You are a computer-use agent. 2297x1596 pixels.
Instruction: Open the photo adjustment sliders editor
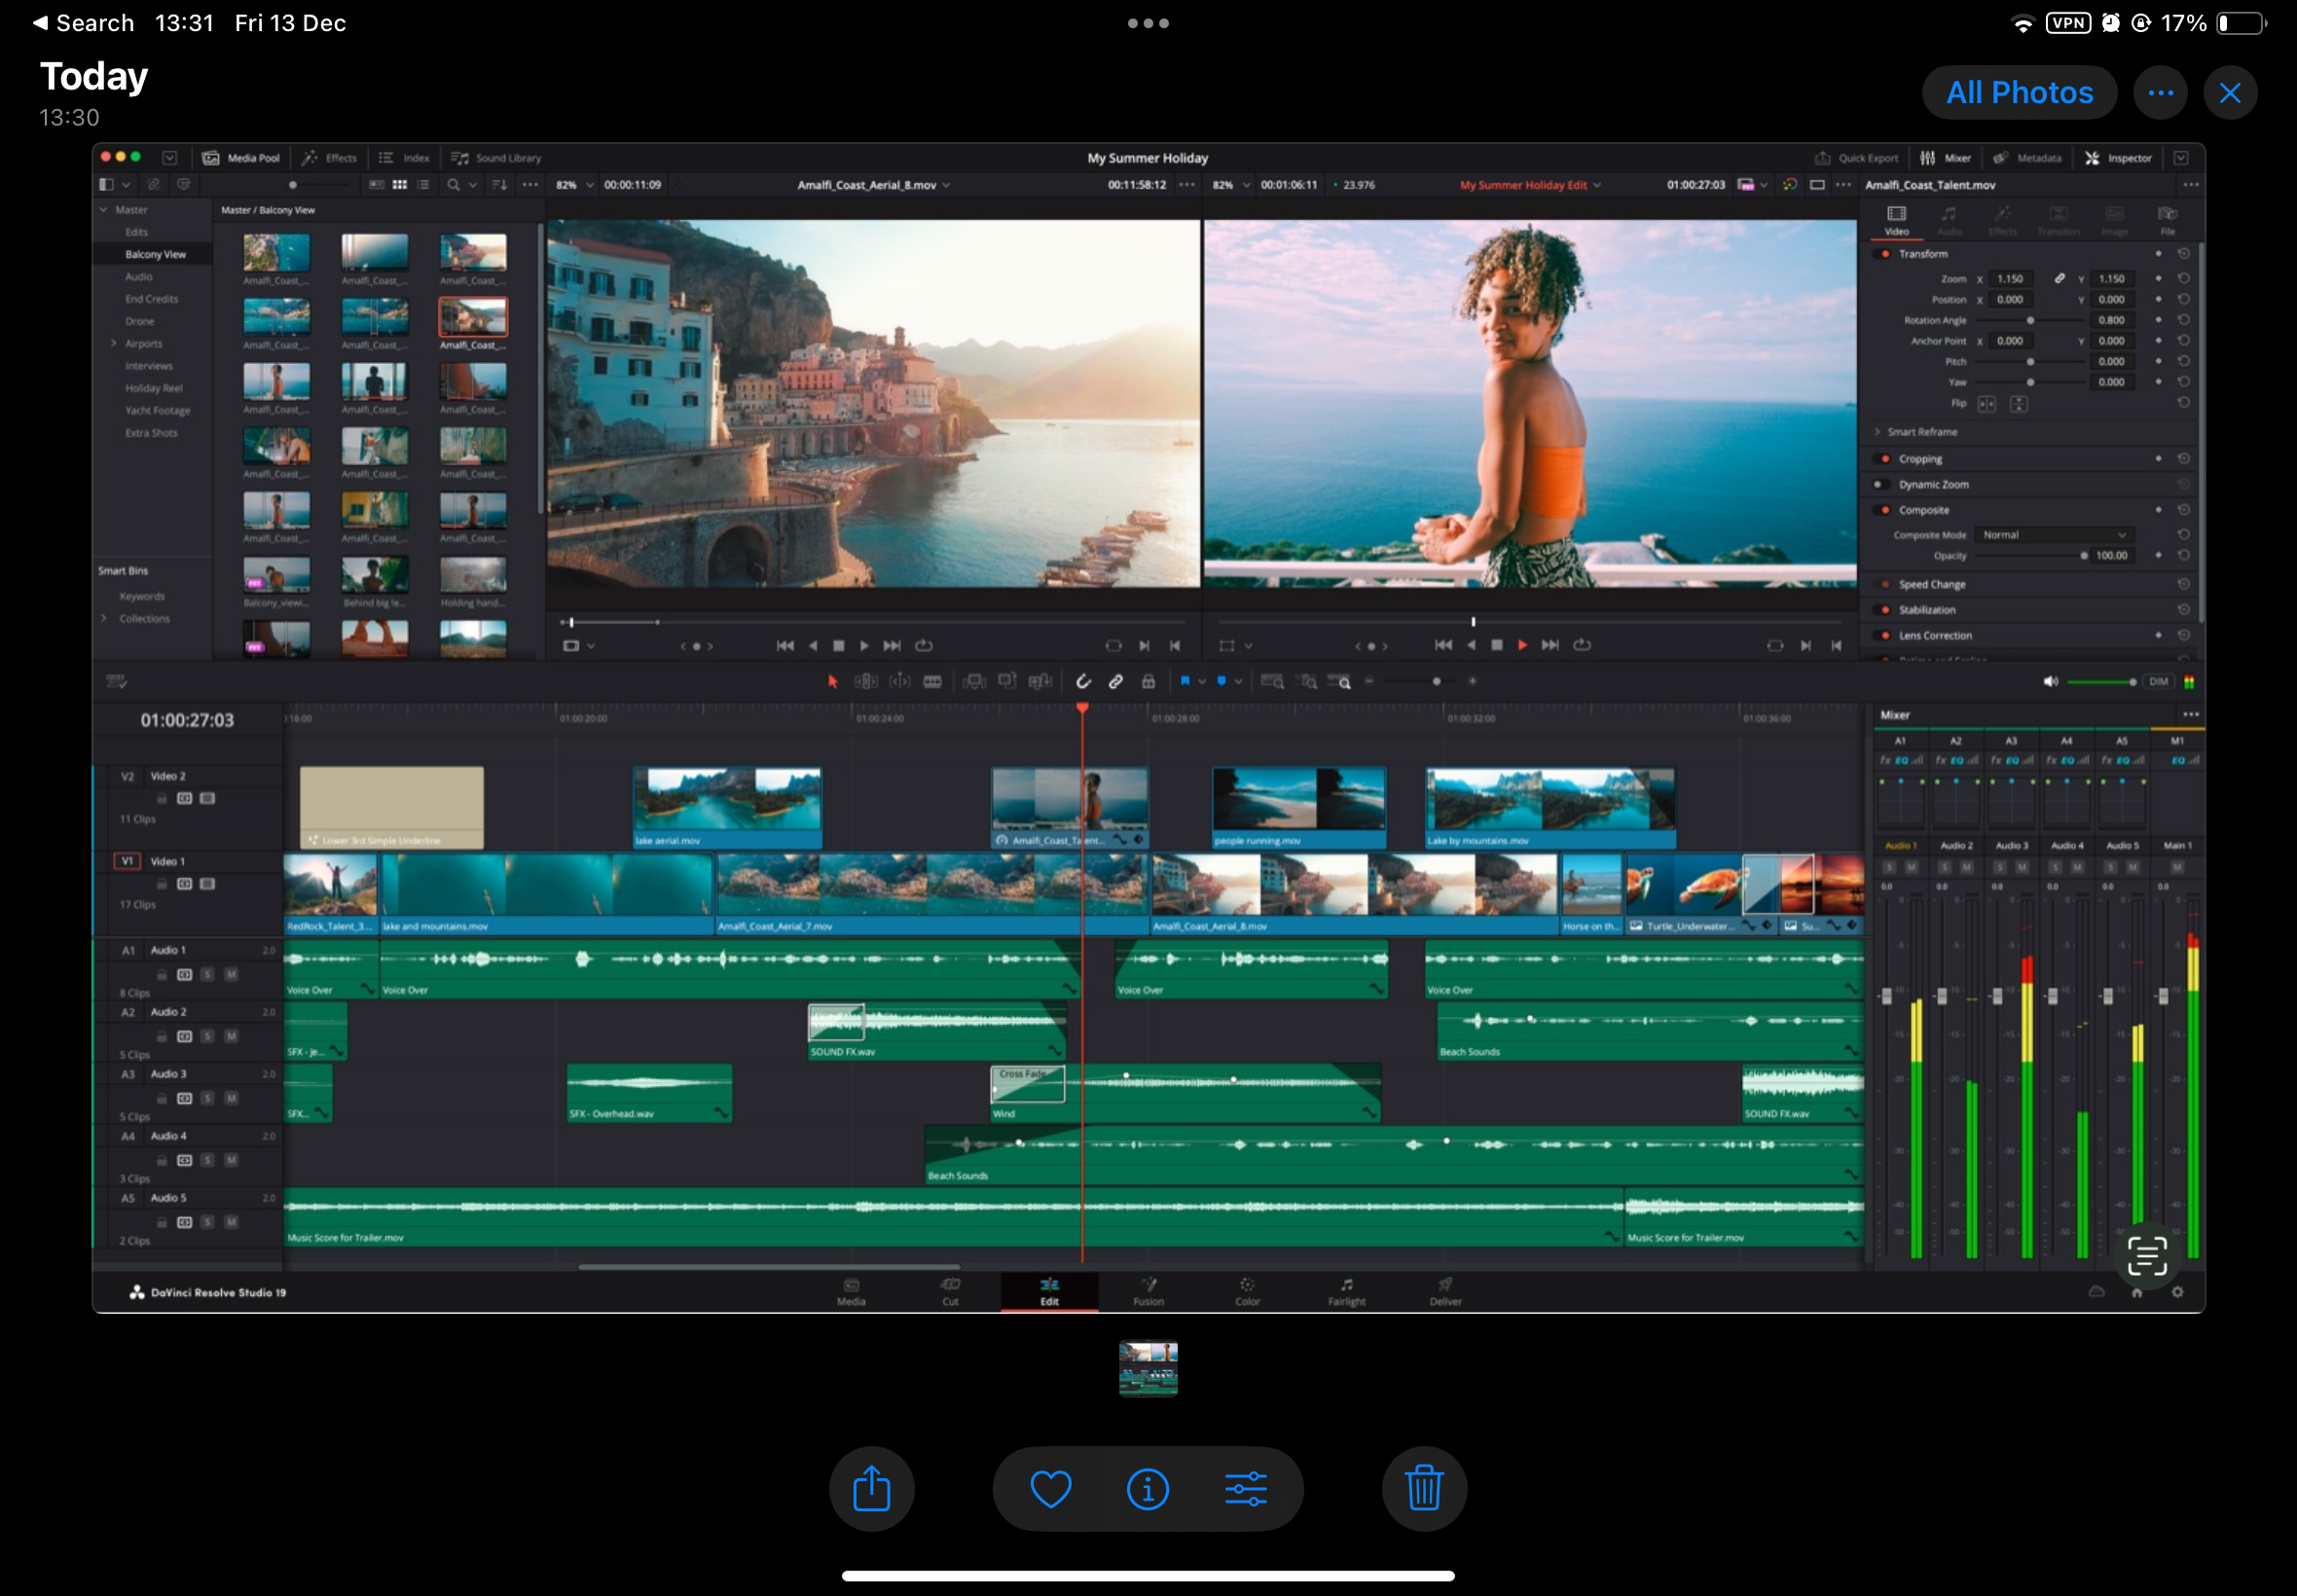point(1245,1489)
